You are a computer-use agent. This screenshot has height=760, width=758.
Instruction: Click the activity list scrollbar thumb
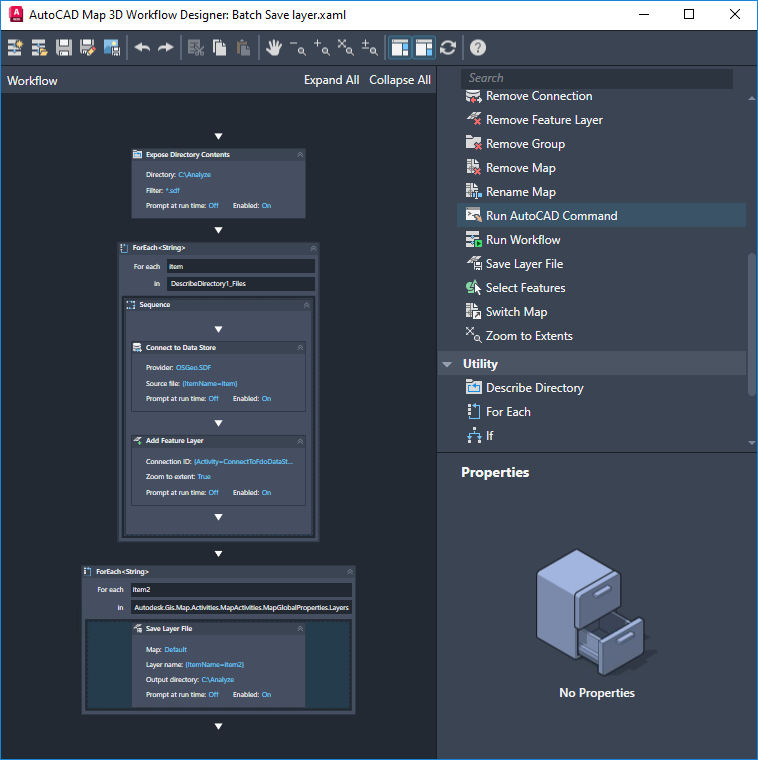pyautogui.click(x=752, y=324)
